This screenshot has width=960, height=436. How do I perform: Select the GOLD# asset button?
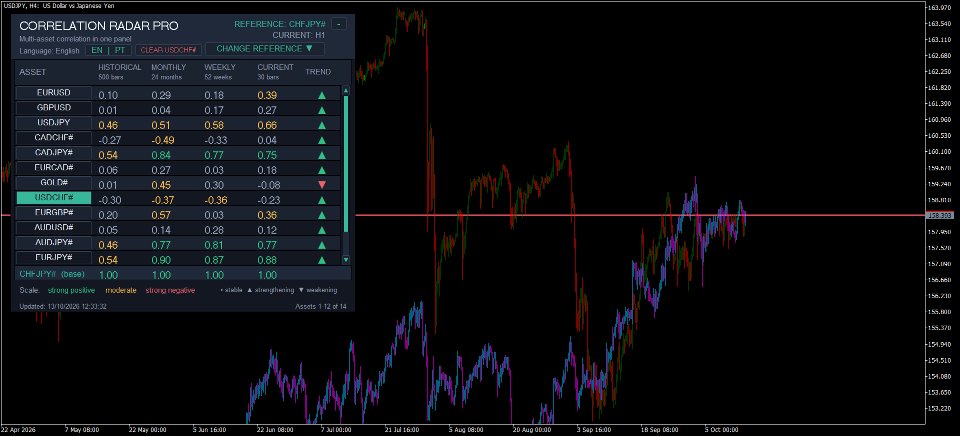click(x=54, y=182)
